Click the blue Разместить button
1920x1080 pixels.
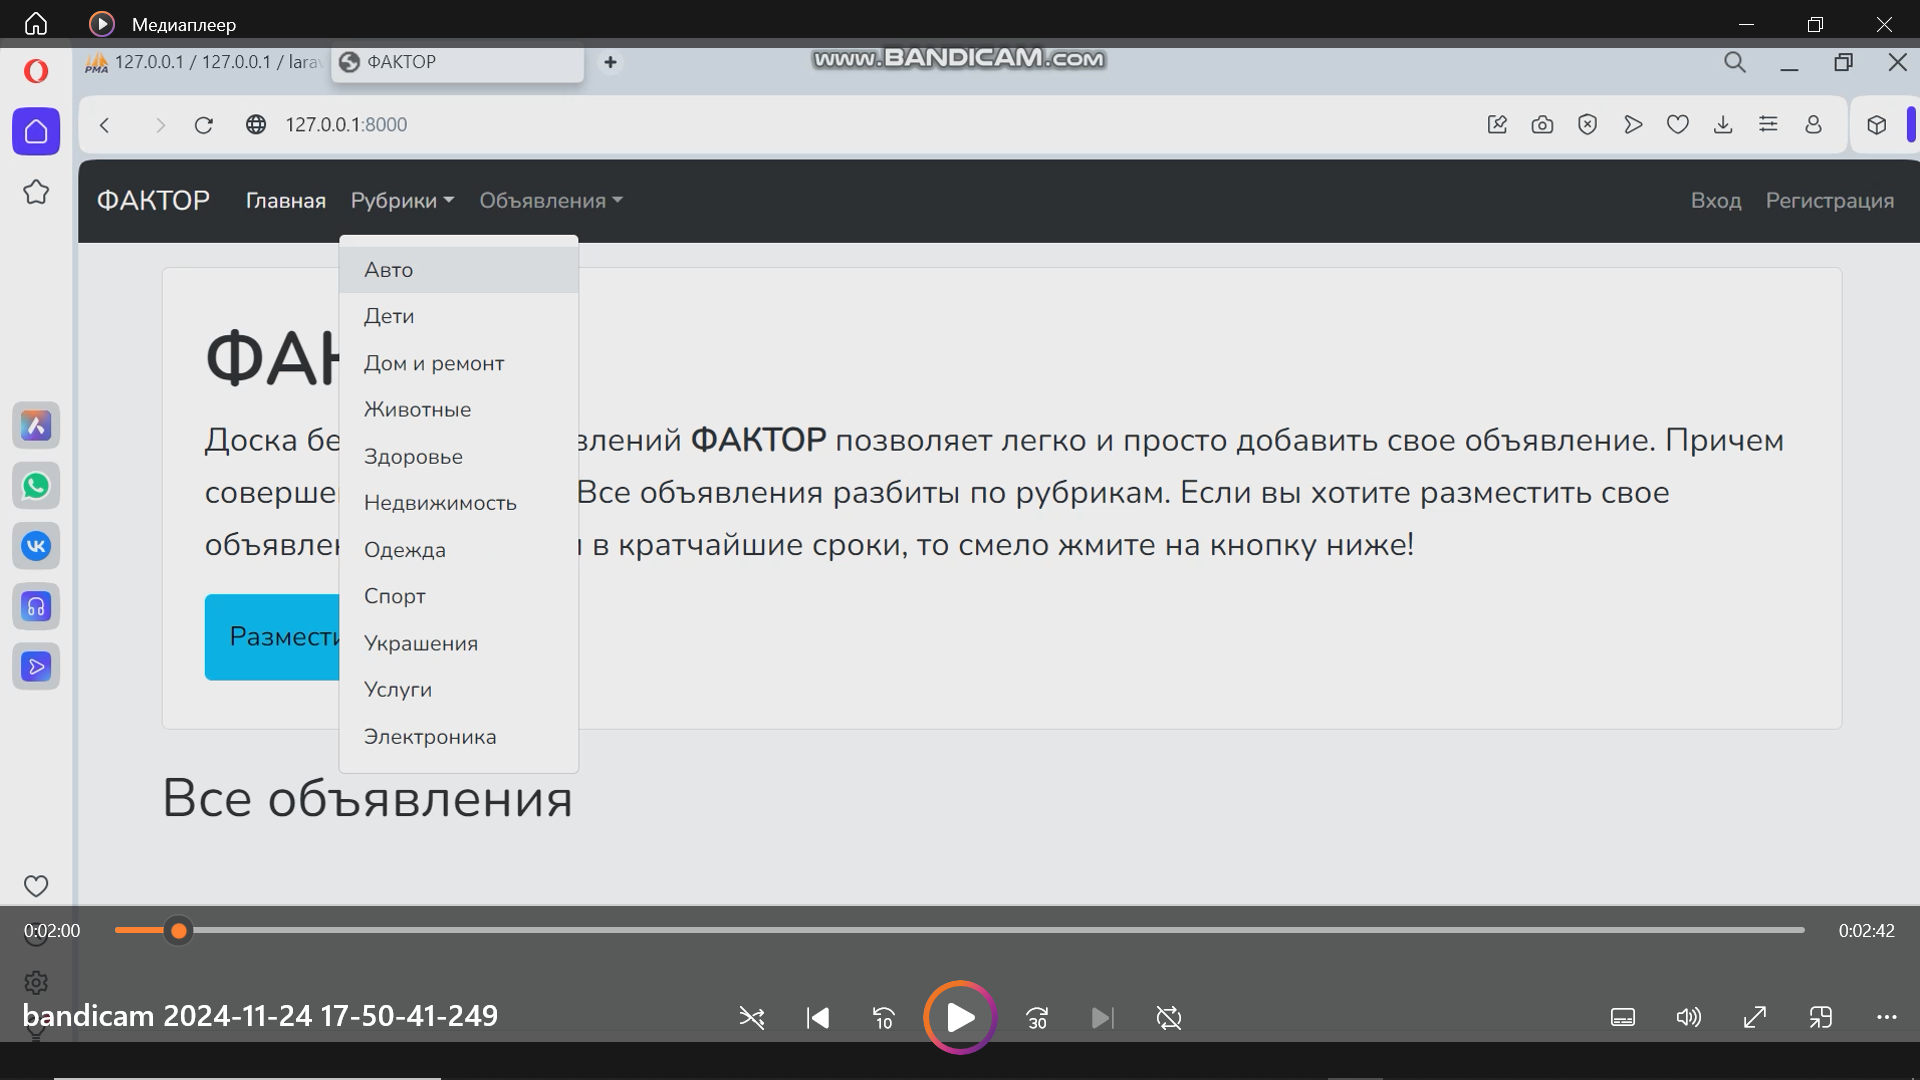(x=272, y=637)
